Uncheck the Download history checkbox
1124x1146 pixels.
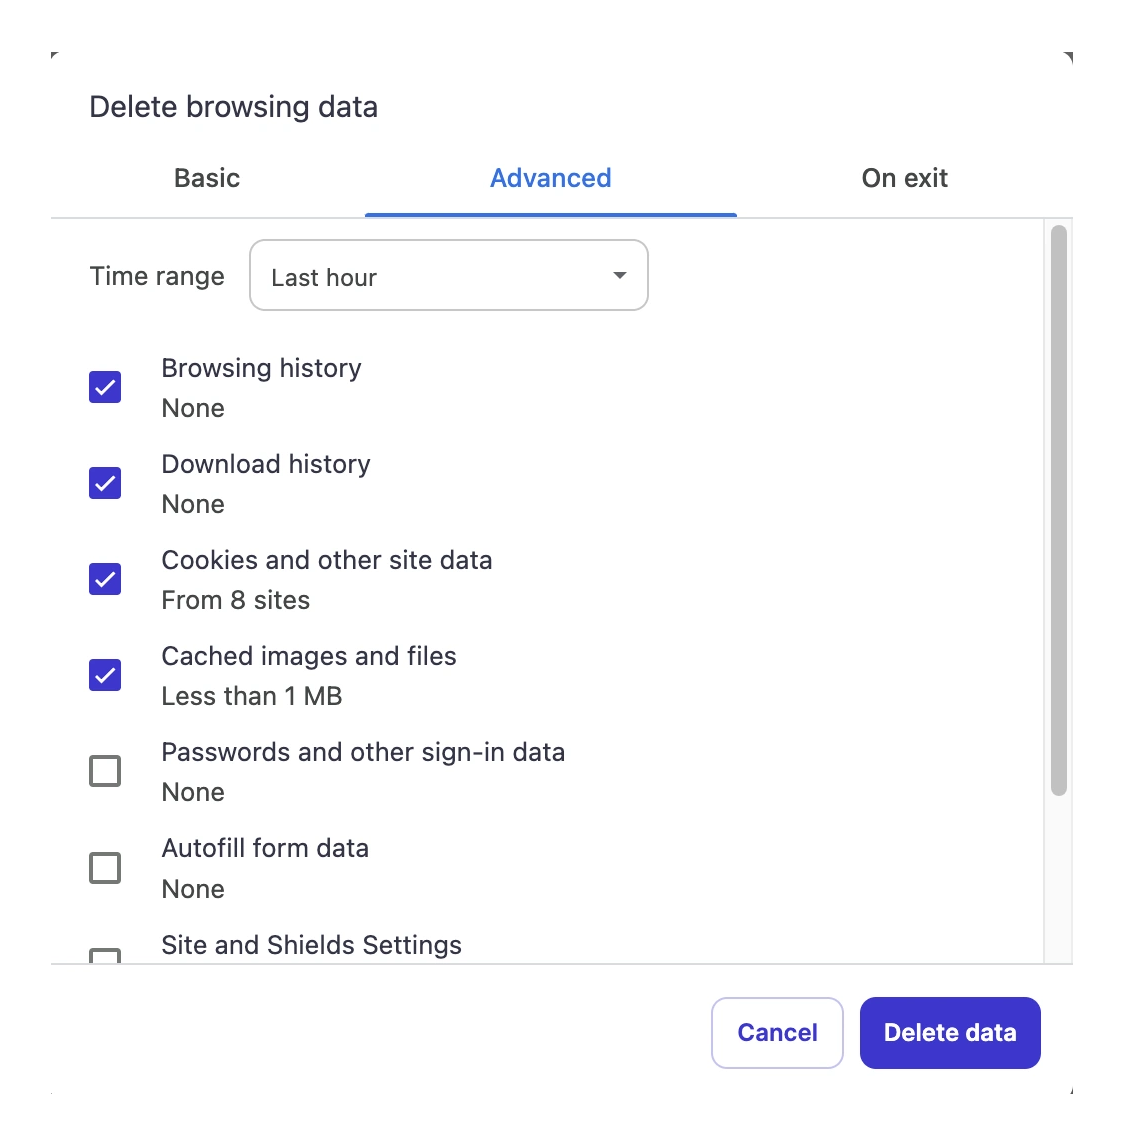pyautogui.click(x=104, y=483)
